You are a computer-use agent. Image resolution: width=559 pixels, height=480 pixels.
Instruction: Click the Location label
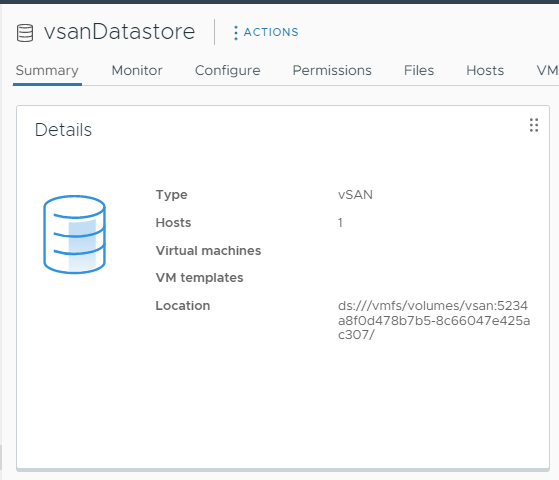pos(183,306)
